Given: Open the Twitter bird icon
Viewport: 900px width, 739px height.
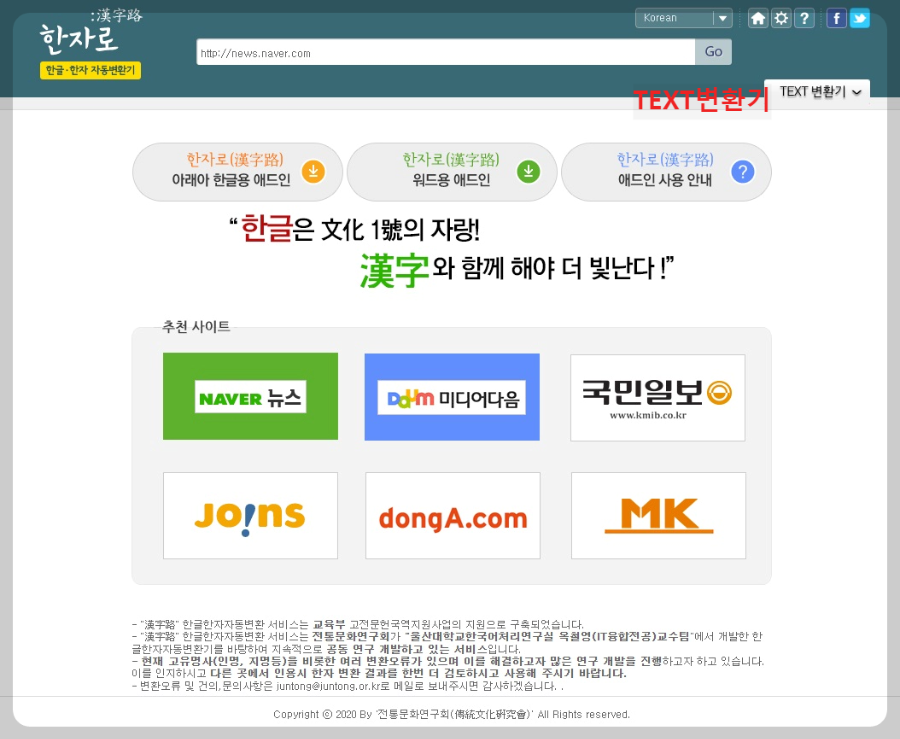Looking at the screenshot, I should pos(860,18).
